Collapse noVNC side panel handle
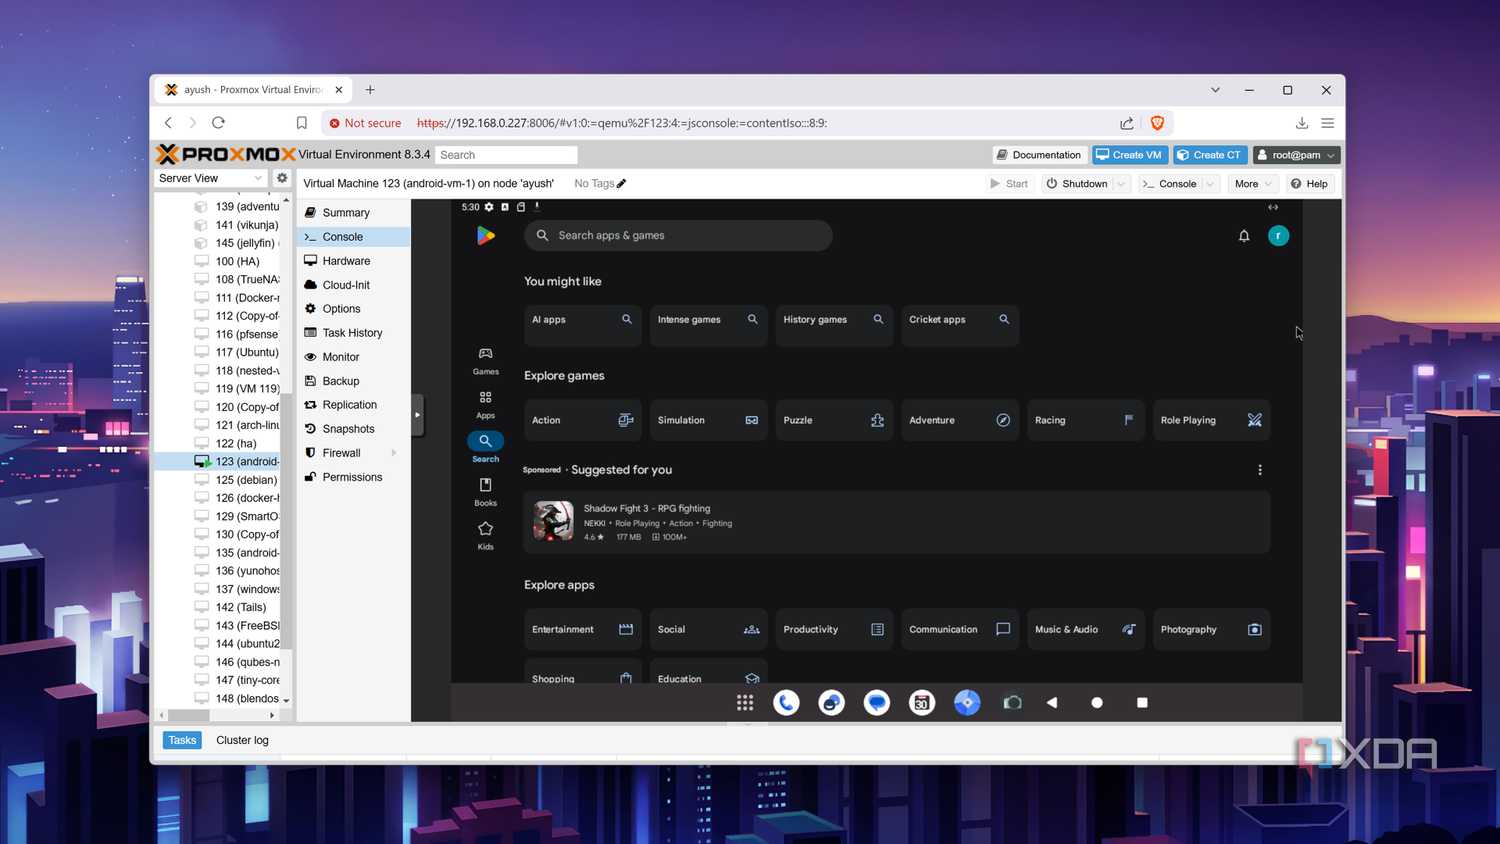The height and width of the screenshot is (844, 1500). point(417,414)
